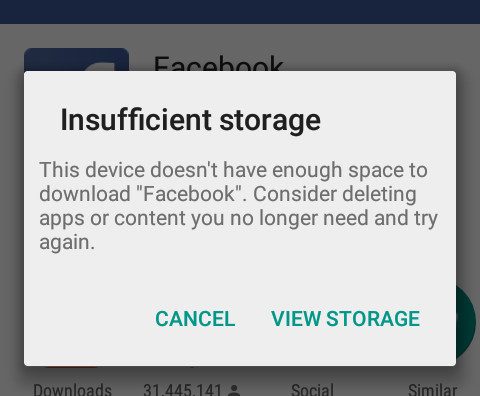
Task: Click the "Consider deleting" phrase in the message
Action: coord(335,194)
